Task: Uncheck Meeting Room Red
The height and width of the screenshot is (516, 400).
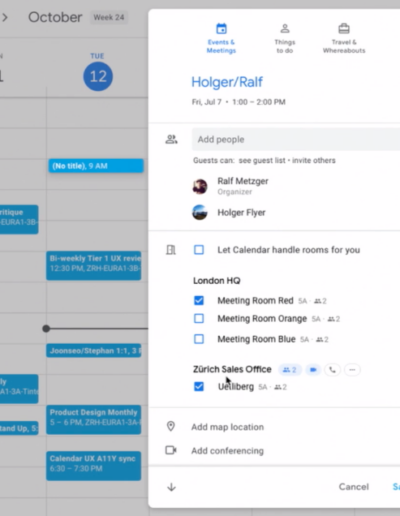Action: (x=199, y=300)
